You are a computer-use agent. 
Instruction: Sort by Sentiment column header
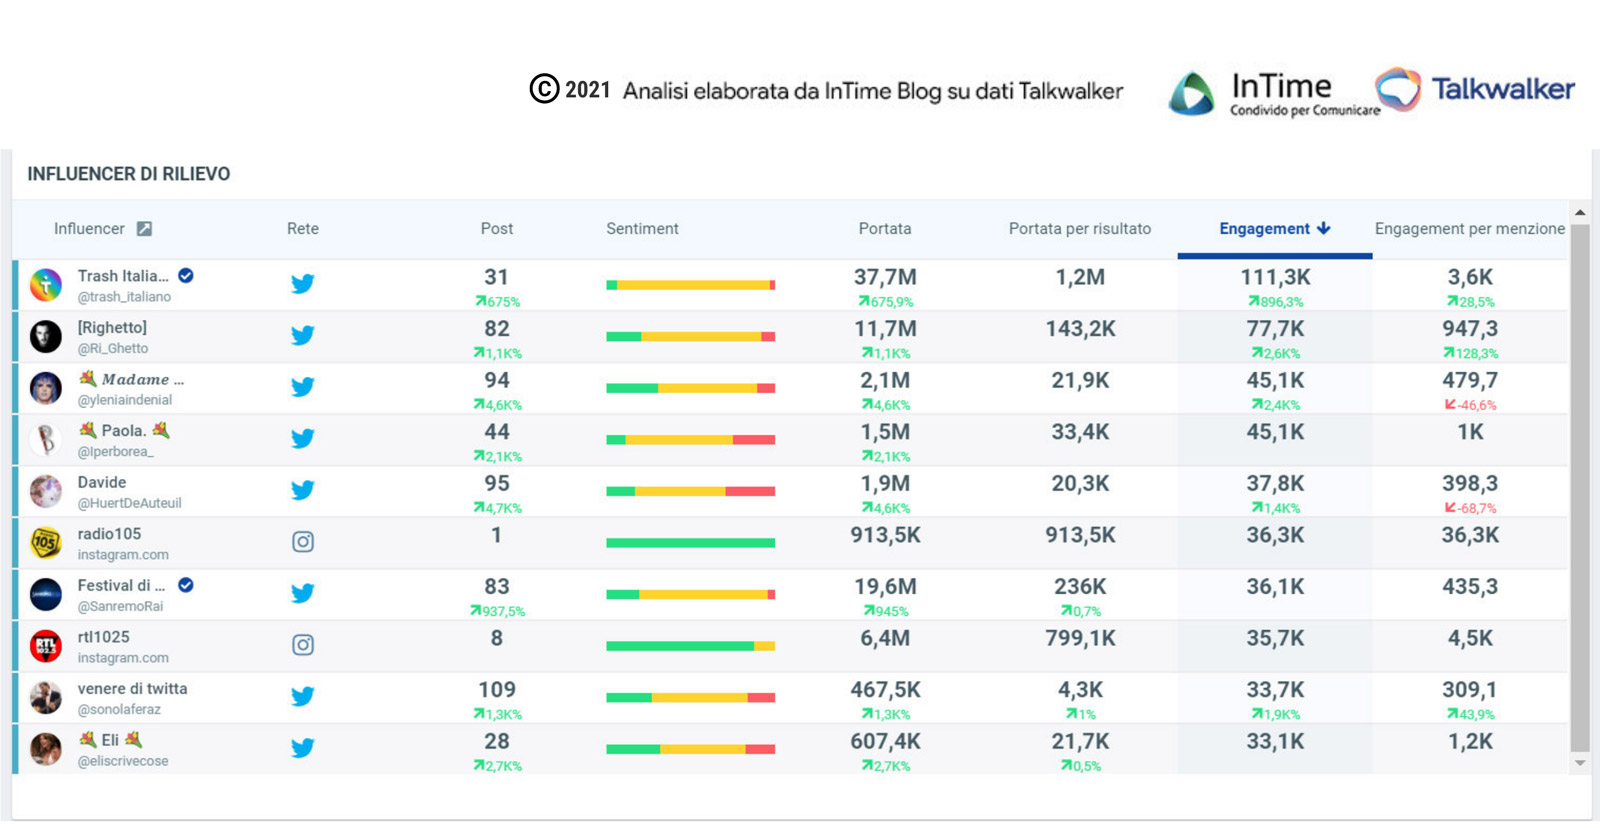(642, 229)
